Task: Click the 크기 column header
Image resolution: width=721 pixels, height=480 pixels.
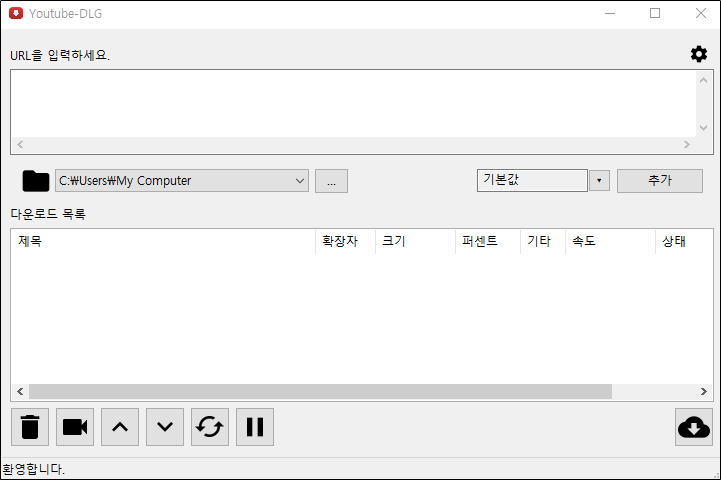Action: 415,241
